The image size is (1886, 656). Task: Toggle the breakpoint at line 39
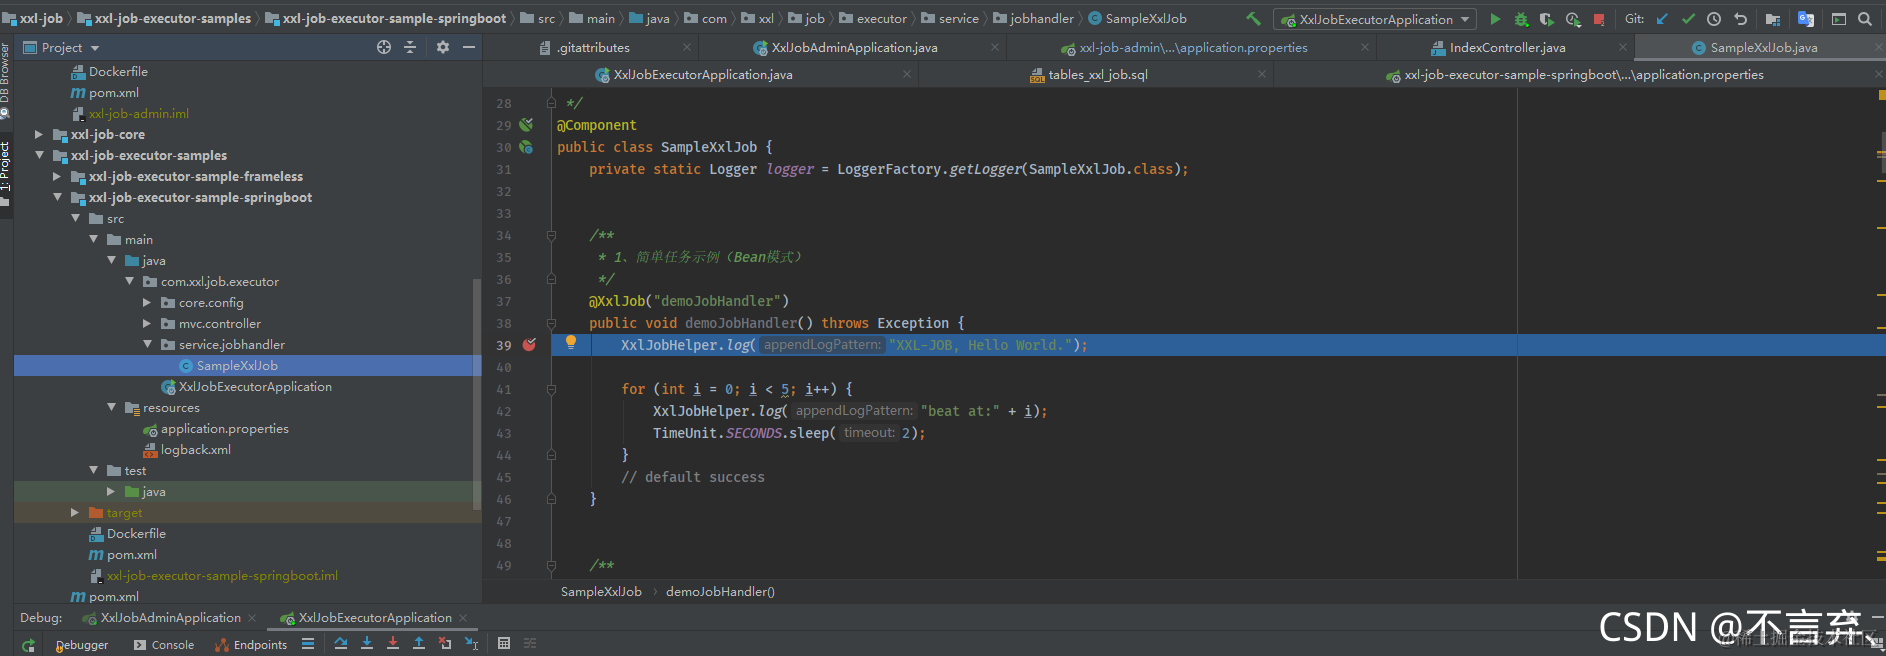coord(529,345)
